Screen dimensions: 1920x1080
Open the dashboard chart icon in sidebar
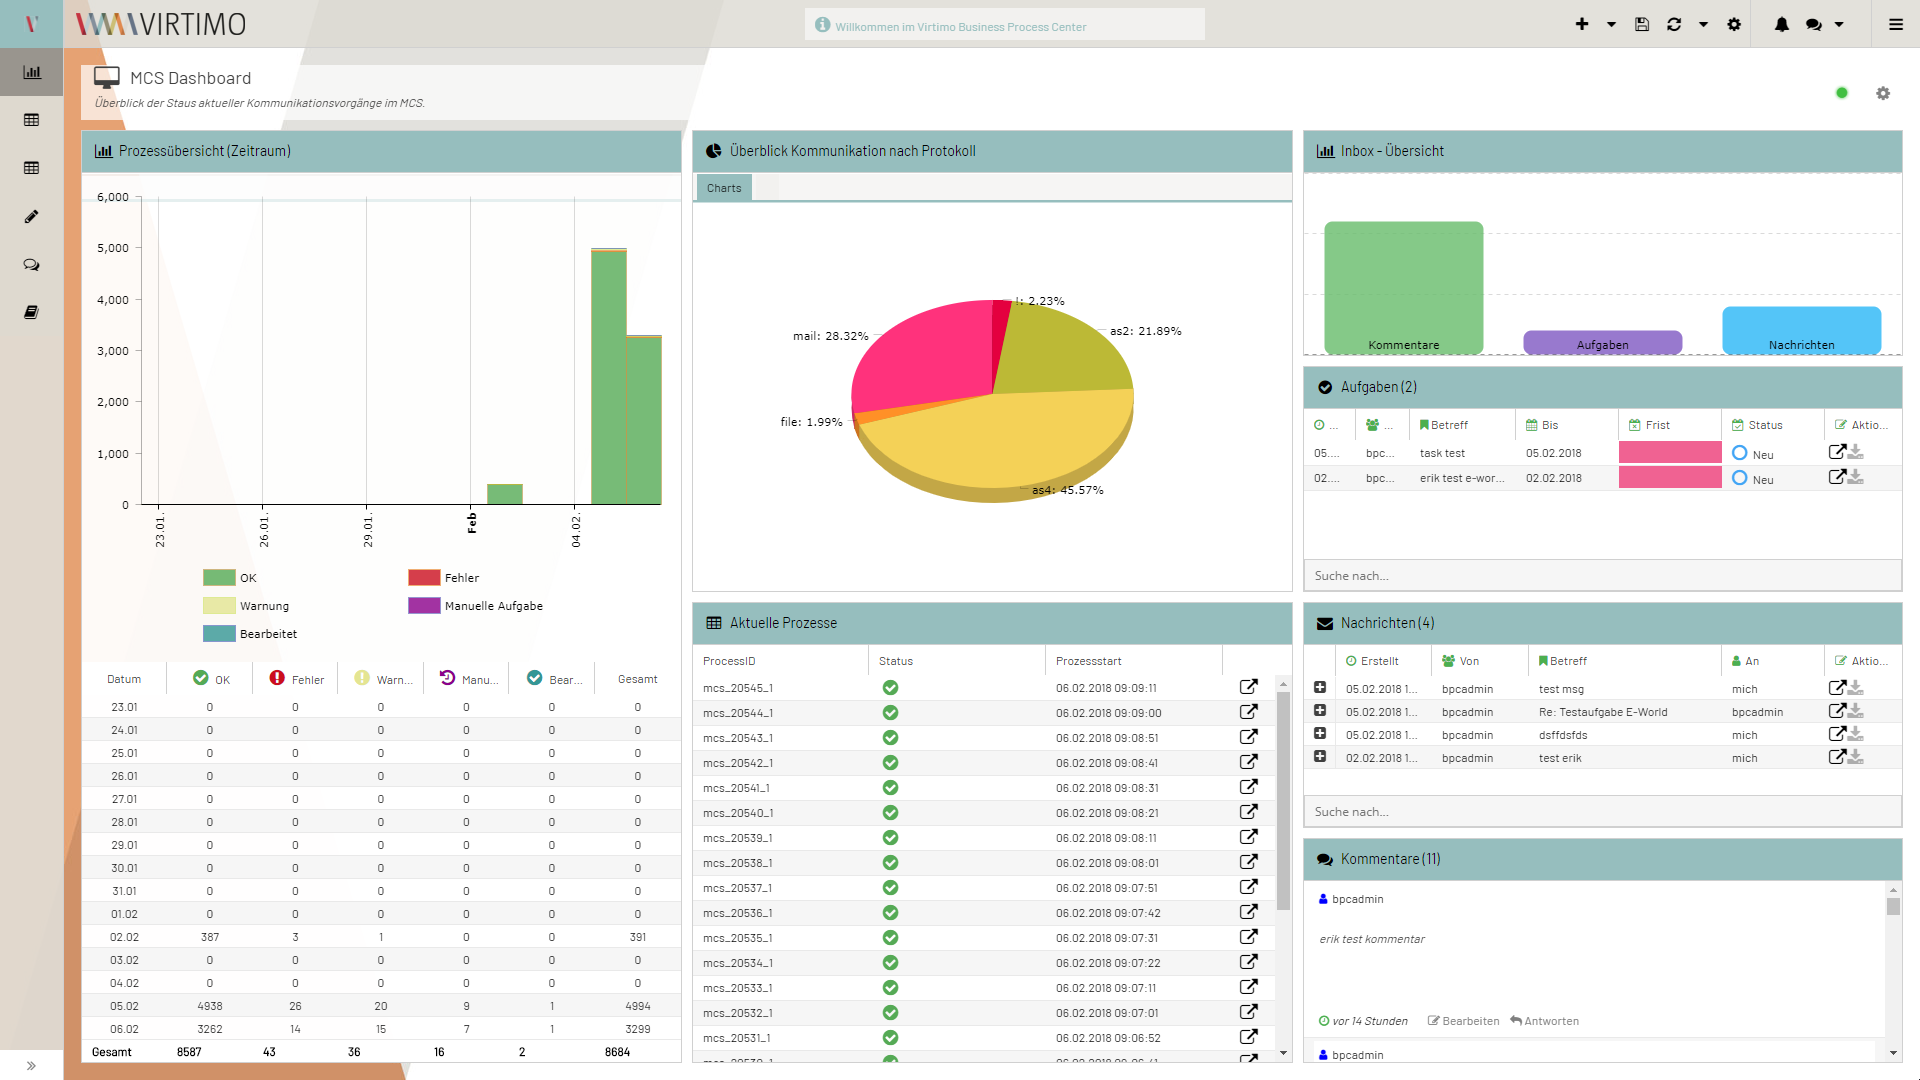[x=32, y=72]
